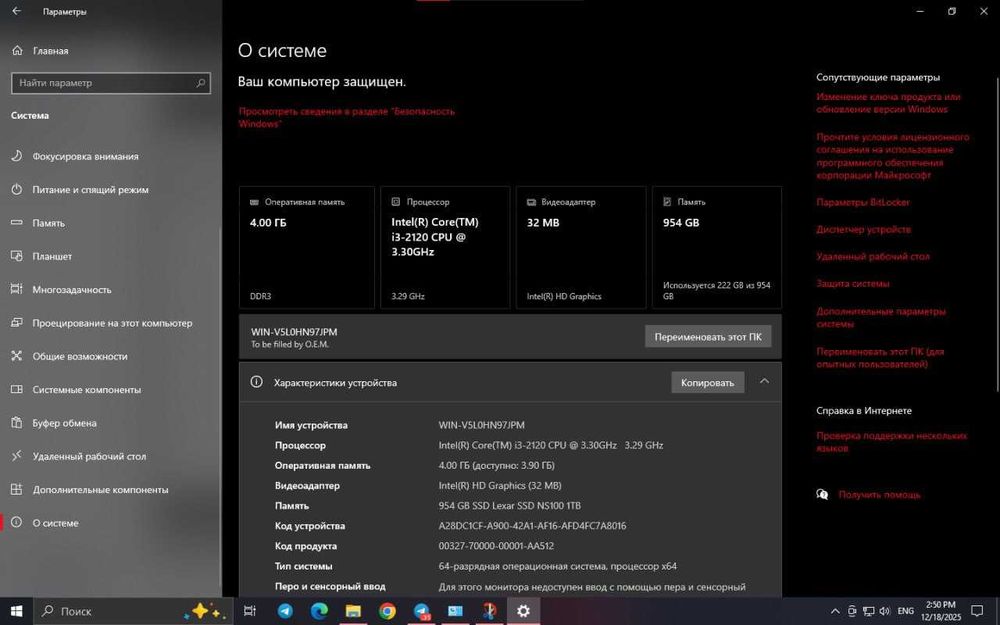The image size is (1000, 625).
Task: Open Удаленный рабочий стол related link
Action: (x=872, y=256)
